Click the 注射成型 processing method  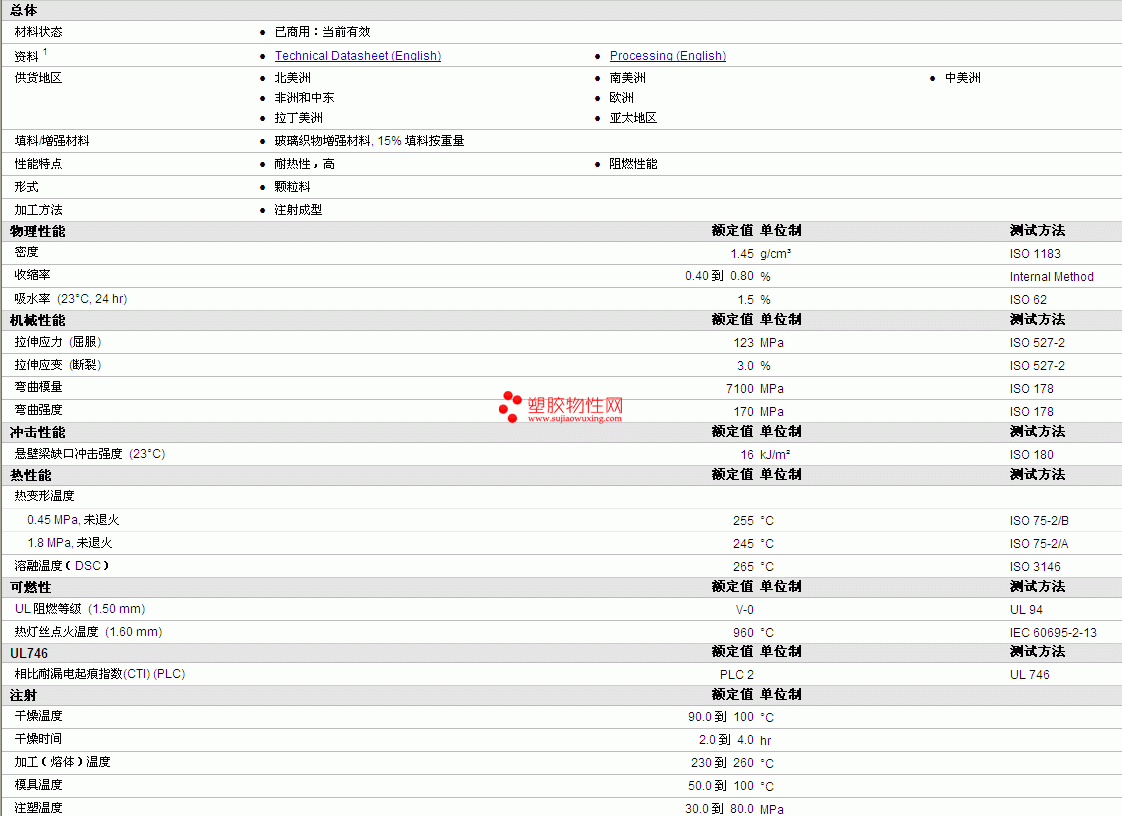coord(298,210)
